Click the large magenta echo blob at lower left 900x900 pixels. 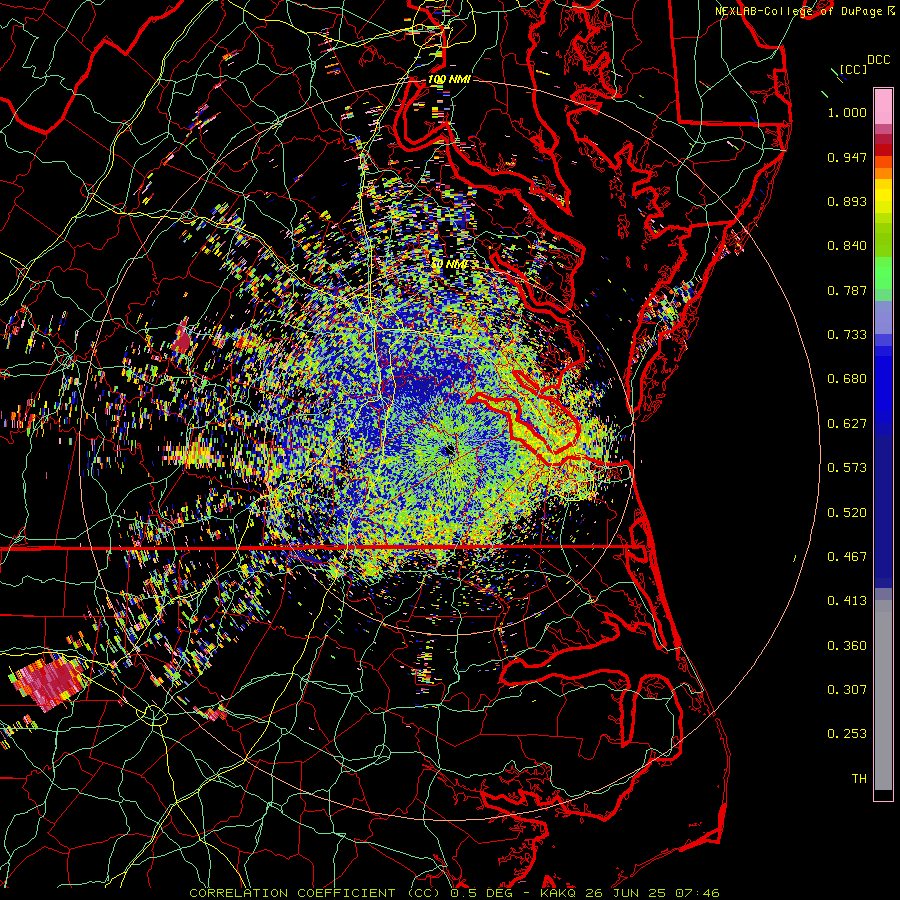tap(47, 681)
